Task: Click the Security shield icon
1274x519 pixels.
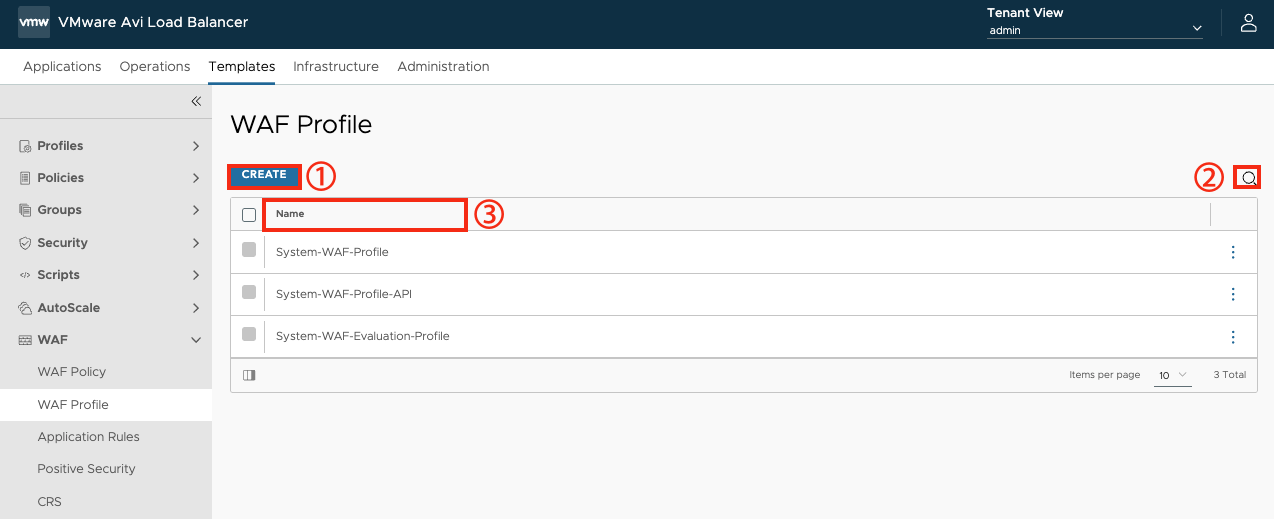Action: (26, 243)
